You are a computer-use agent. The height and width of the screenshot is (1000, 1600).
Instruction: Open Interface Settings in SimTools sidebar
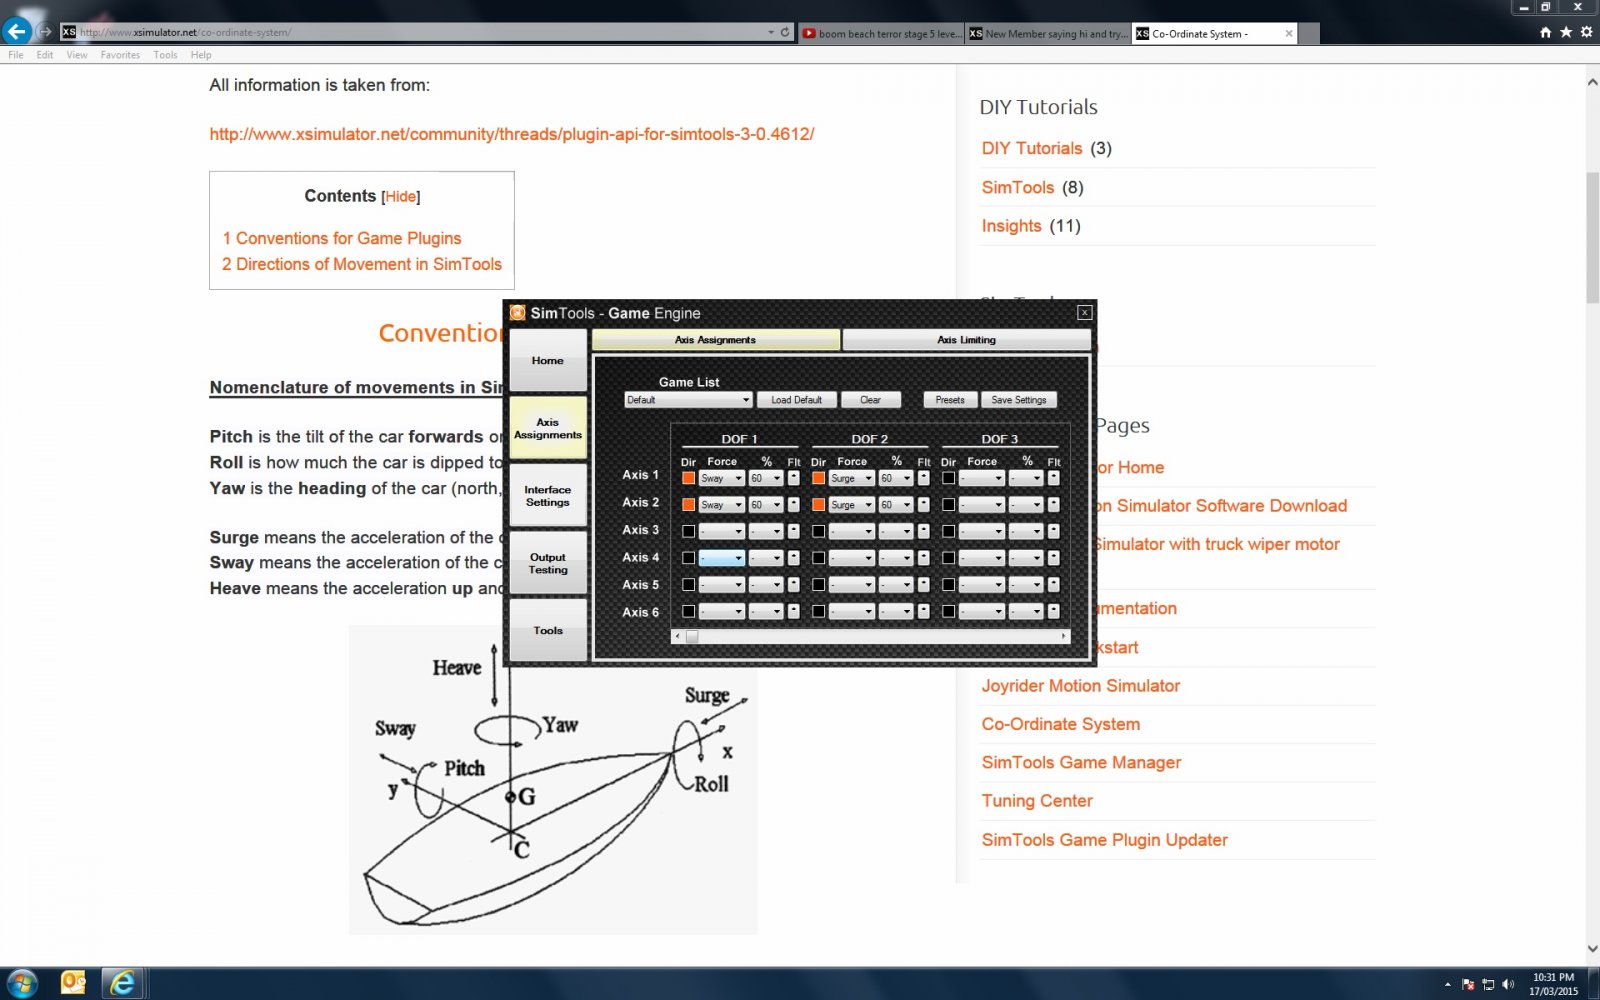point(548,496)
